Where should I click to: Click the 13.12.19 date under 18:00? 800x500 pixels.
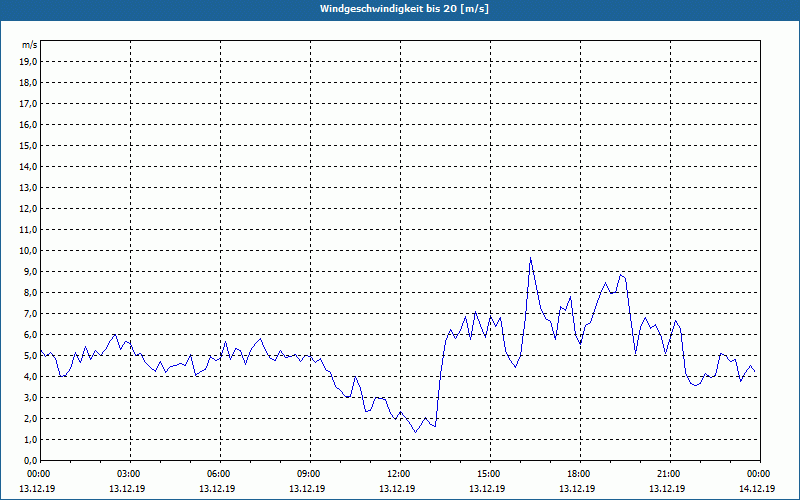point(577,488)
